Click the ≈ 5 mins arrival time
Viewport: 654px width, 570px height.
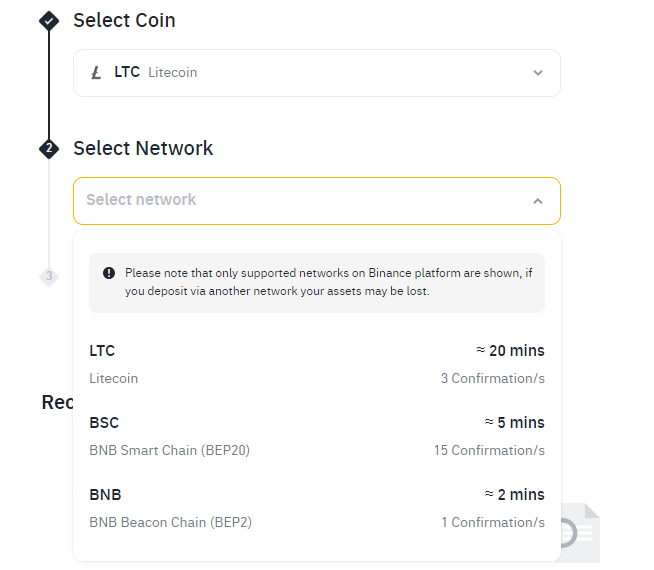[x=514, y=423]
